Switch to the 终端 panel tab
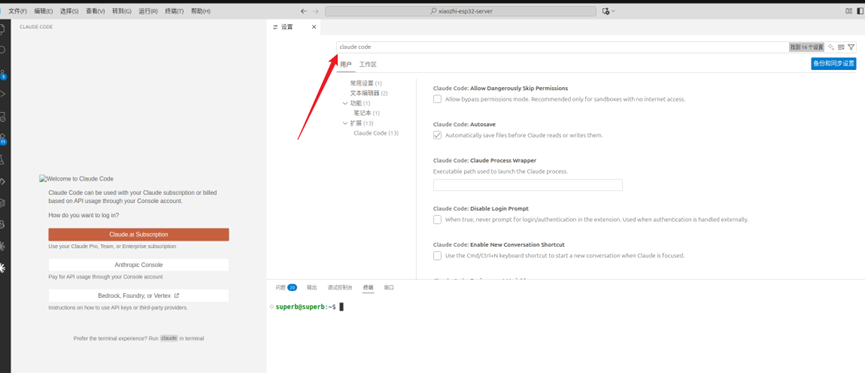Screen dimensions: 865x373 click(368, 287)
